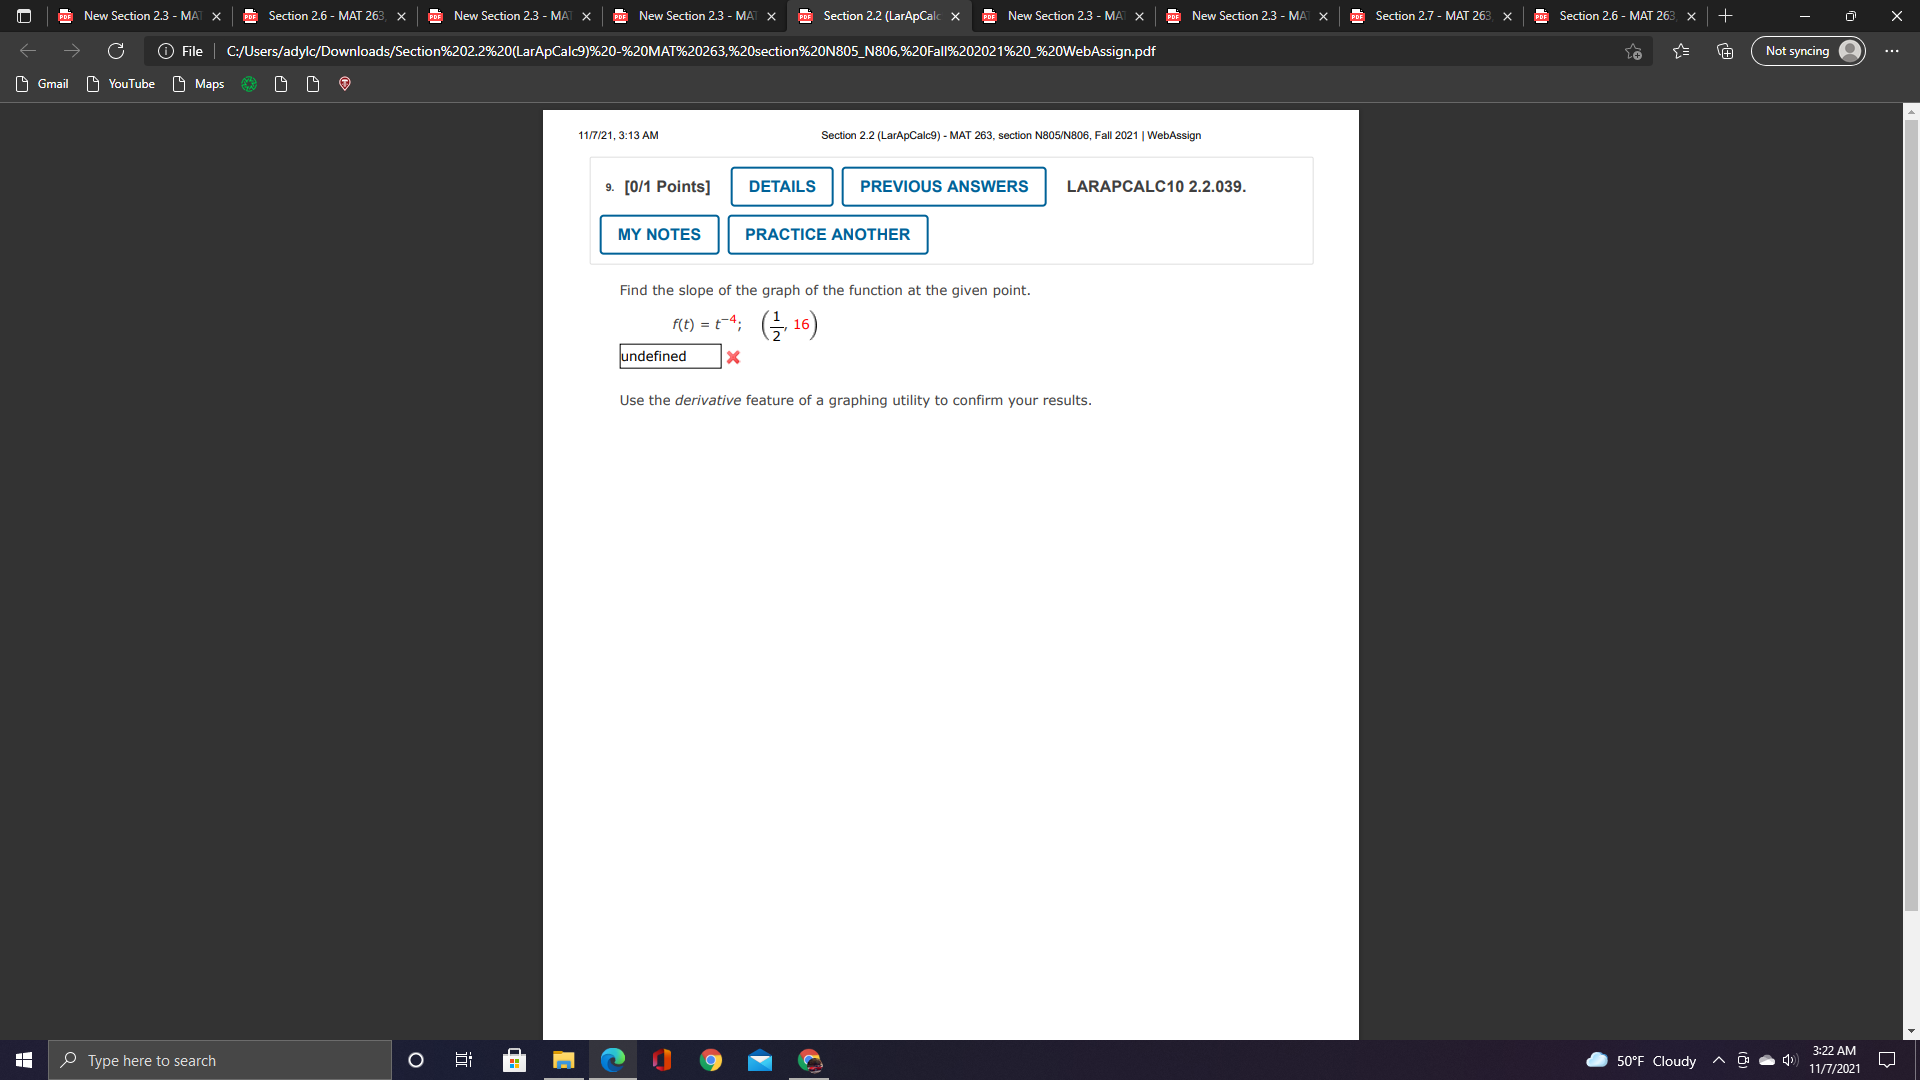Image resolution: width=1920 pixels, height=1080 pixels.
Task: Click the undefined answer input field
Action: tap(669, 356)
